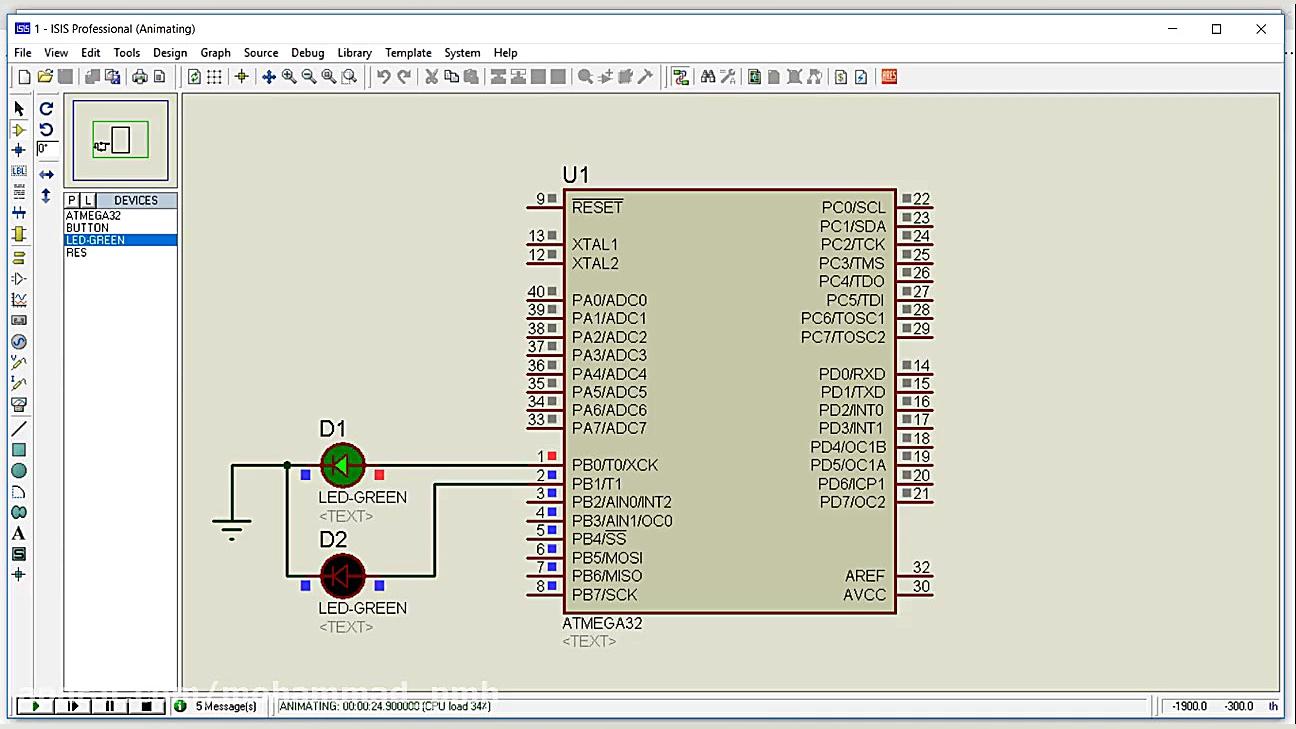Image resolution: width=1296 pixels, height=729 pixels.
Task: Open the Debug menu
Action: pyautogui.click(x=307, y=52)
